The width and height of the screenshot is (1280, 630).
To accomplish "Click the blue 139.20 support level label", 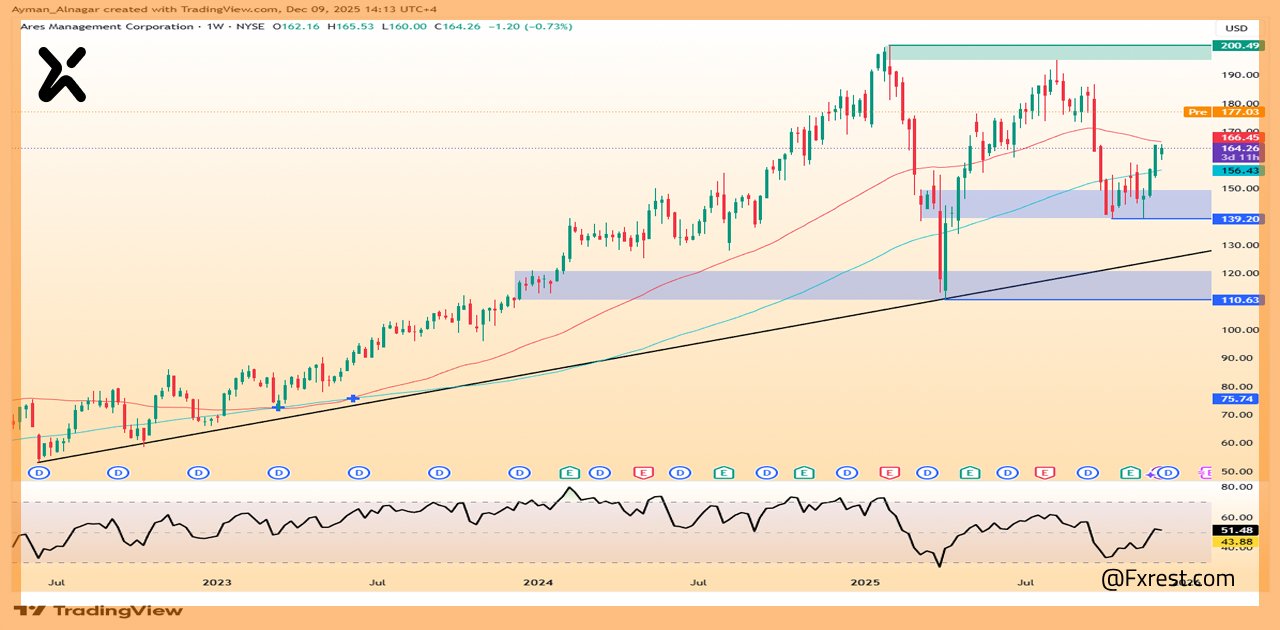I will (x=1238, y=218).
